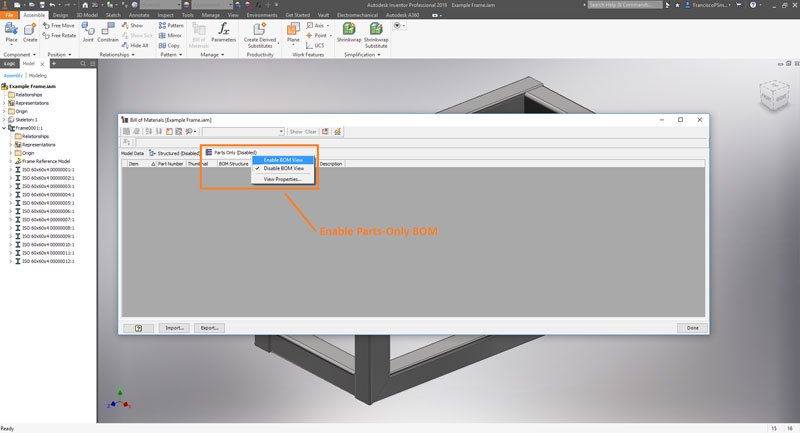The width and height of the screenshot is (800, 433).
Task: Select the Axis work feature
Action: (316, 25)
